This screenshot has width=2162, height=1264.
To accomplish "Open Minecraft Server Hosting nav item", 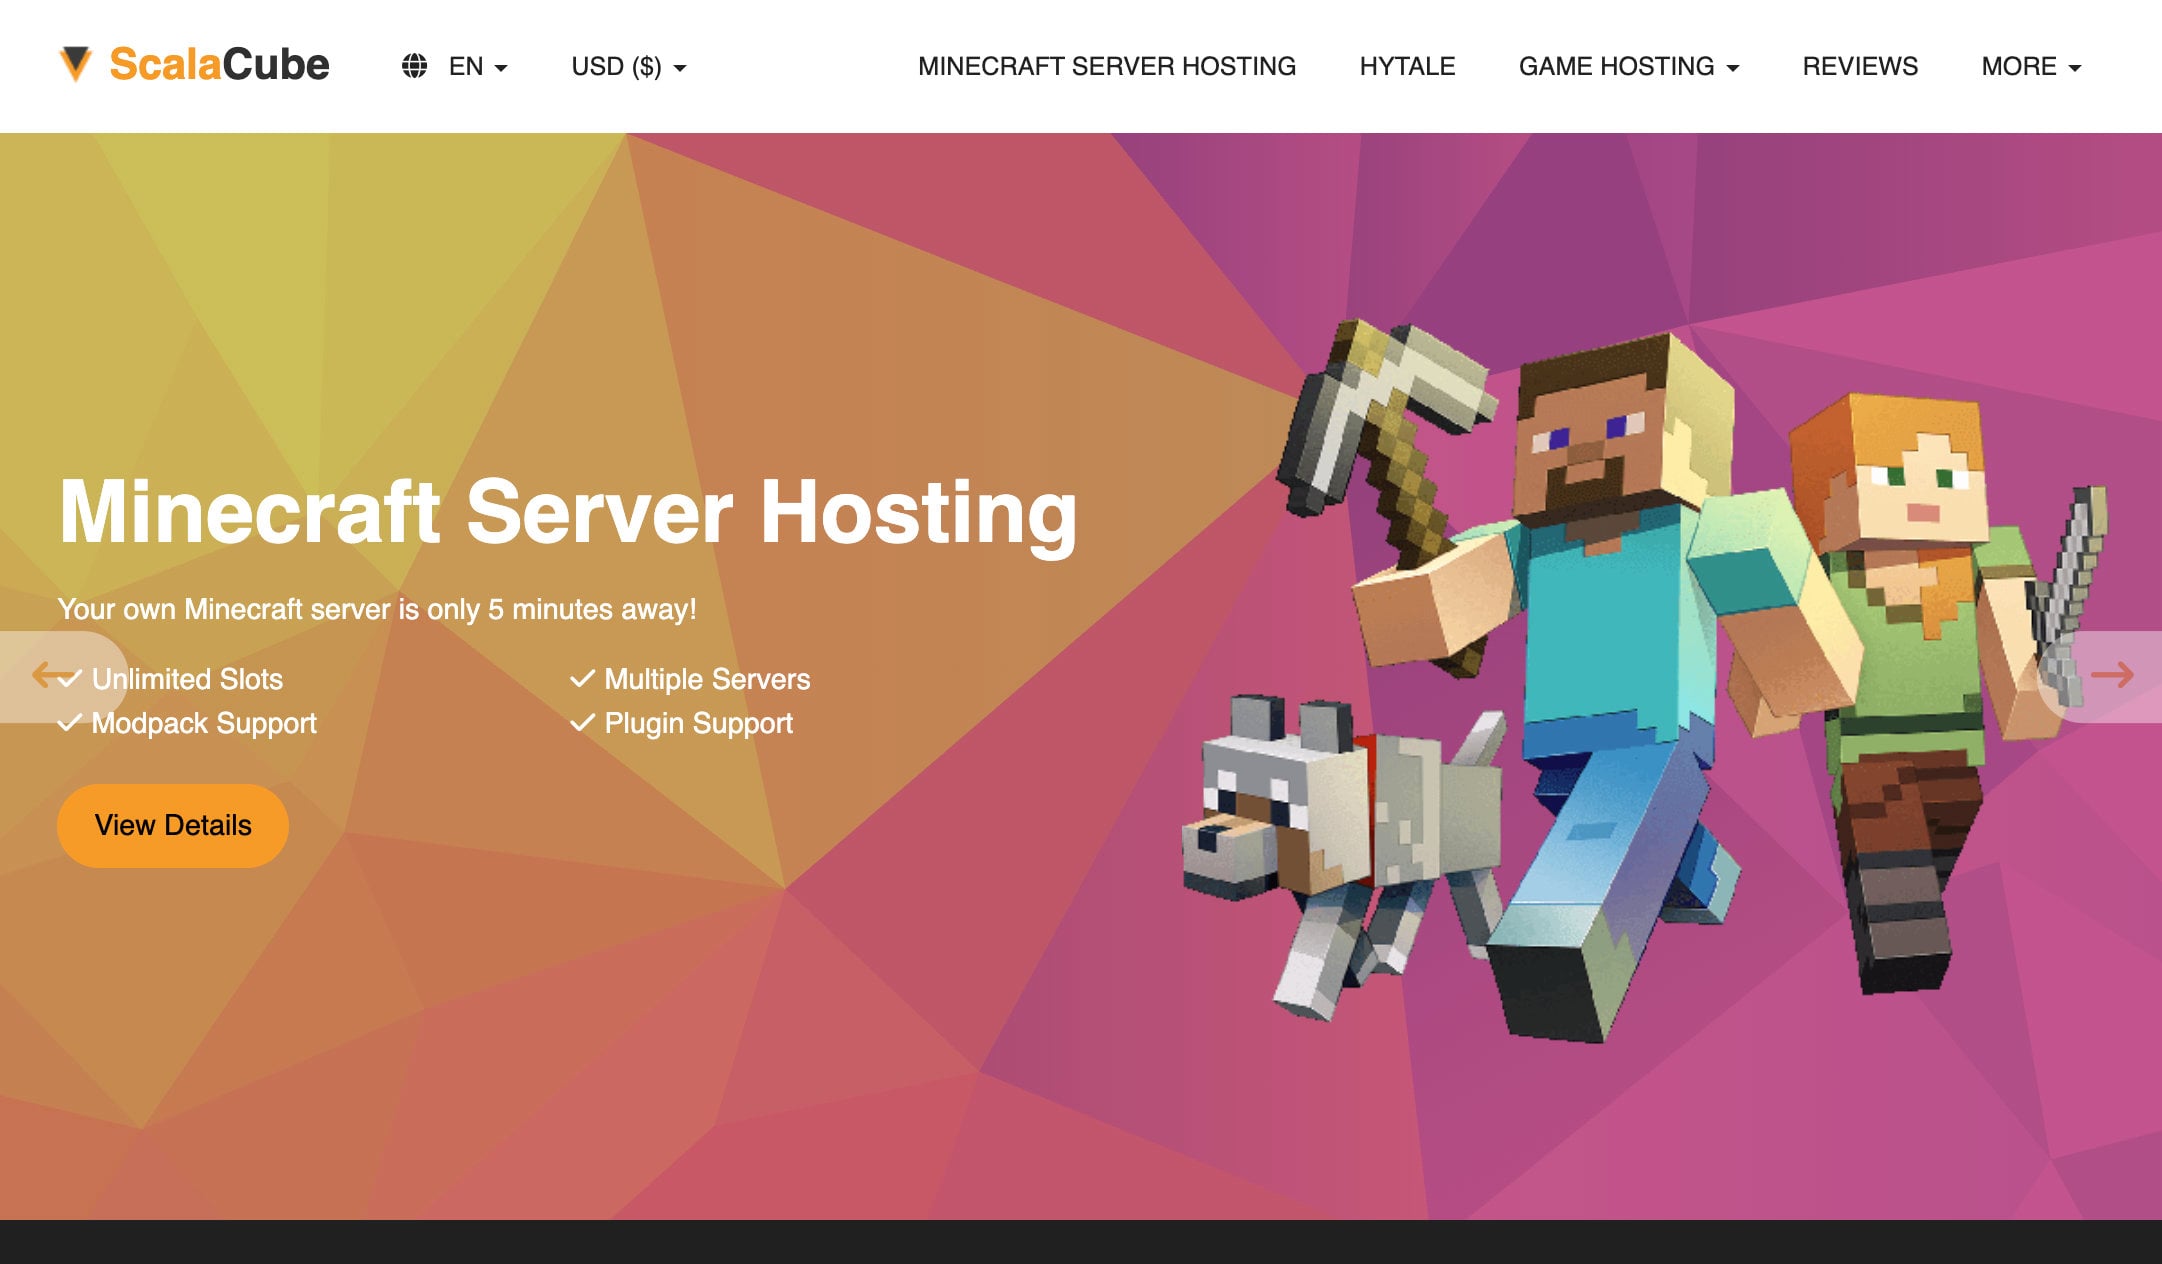I will pyautogui.click(x=1107, y=67).
